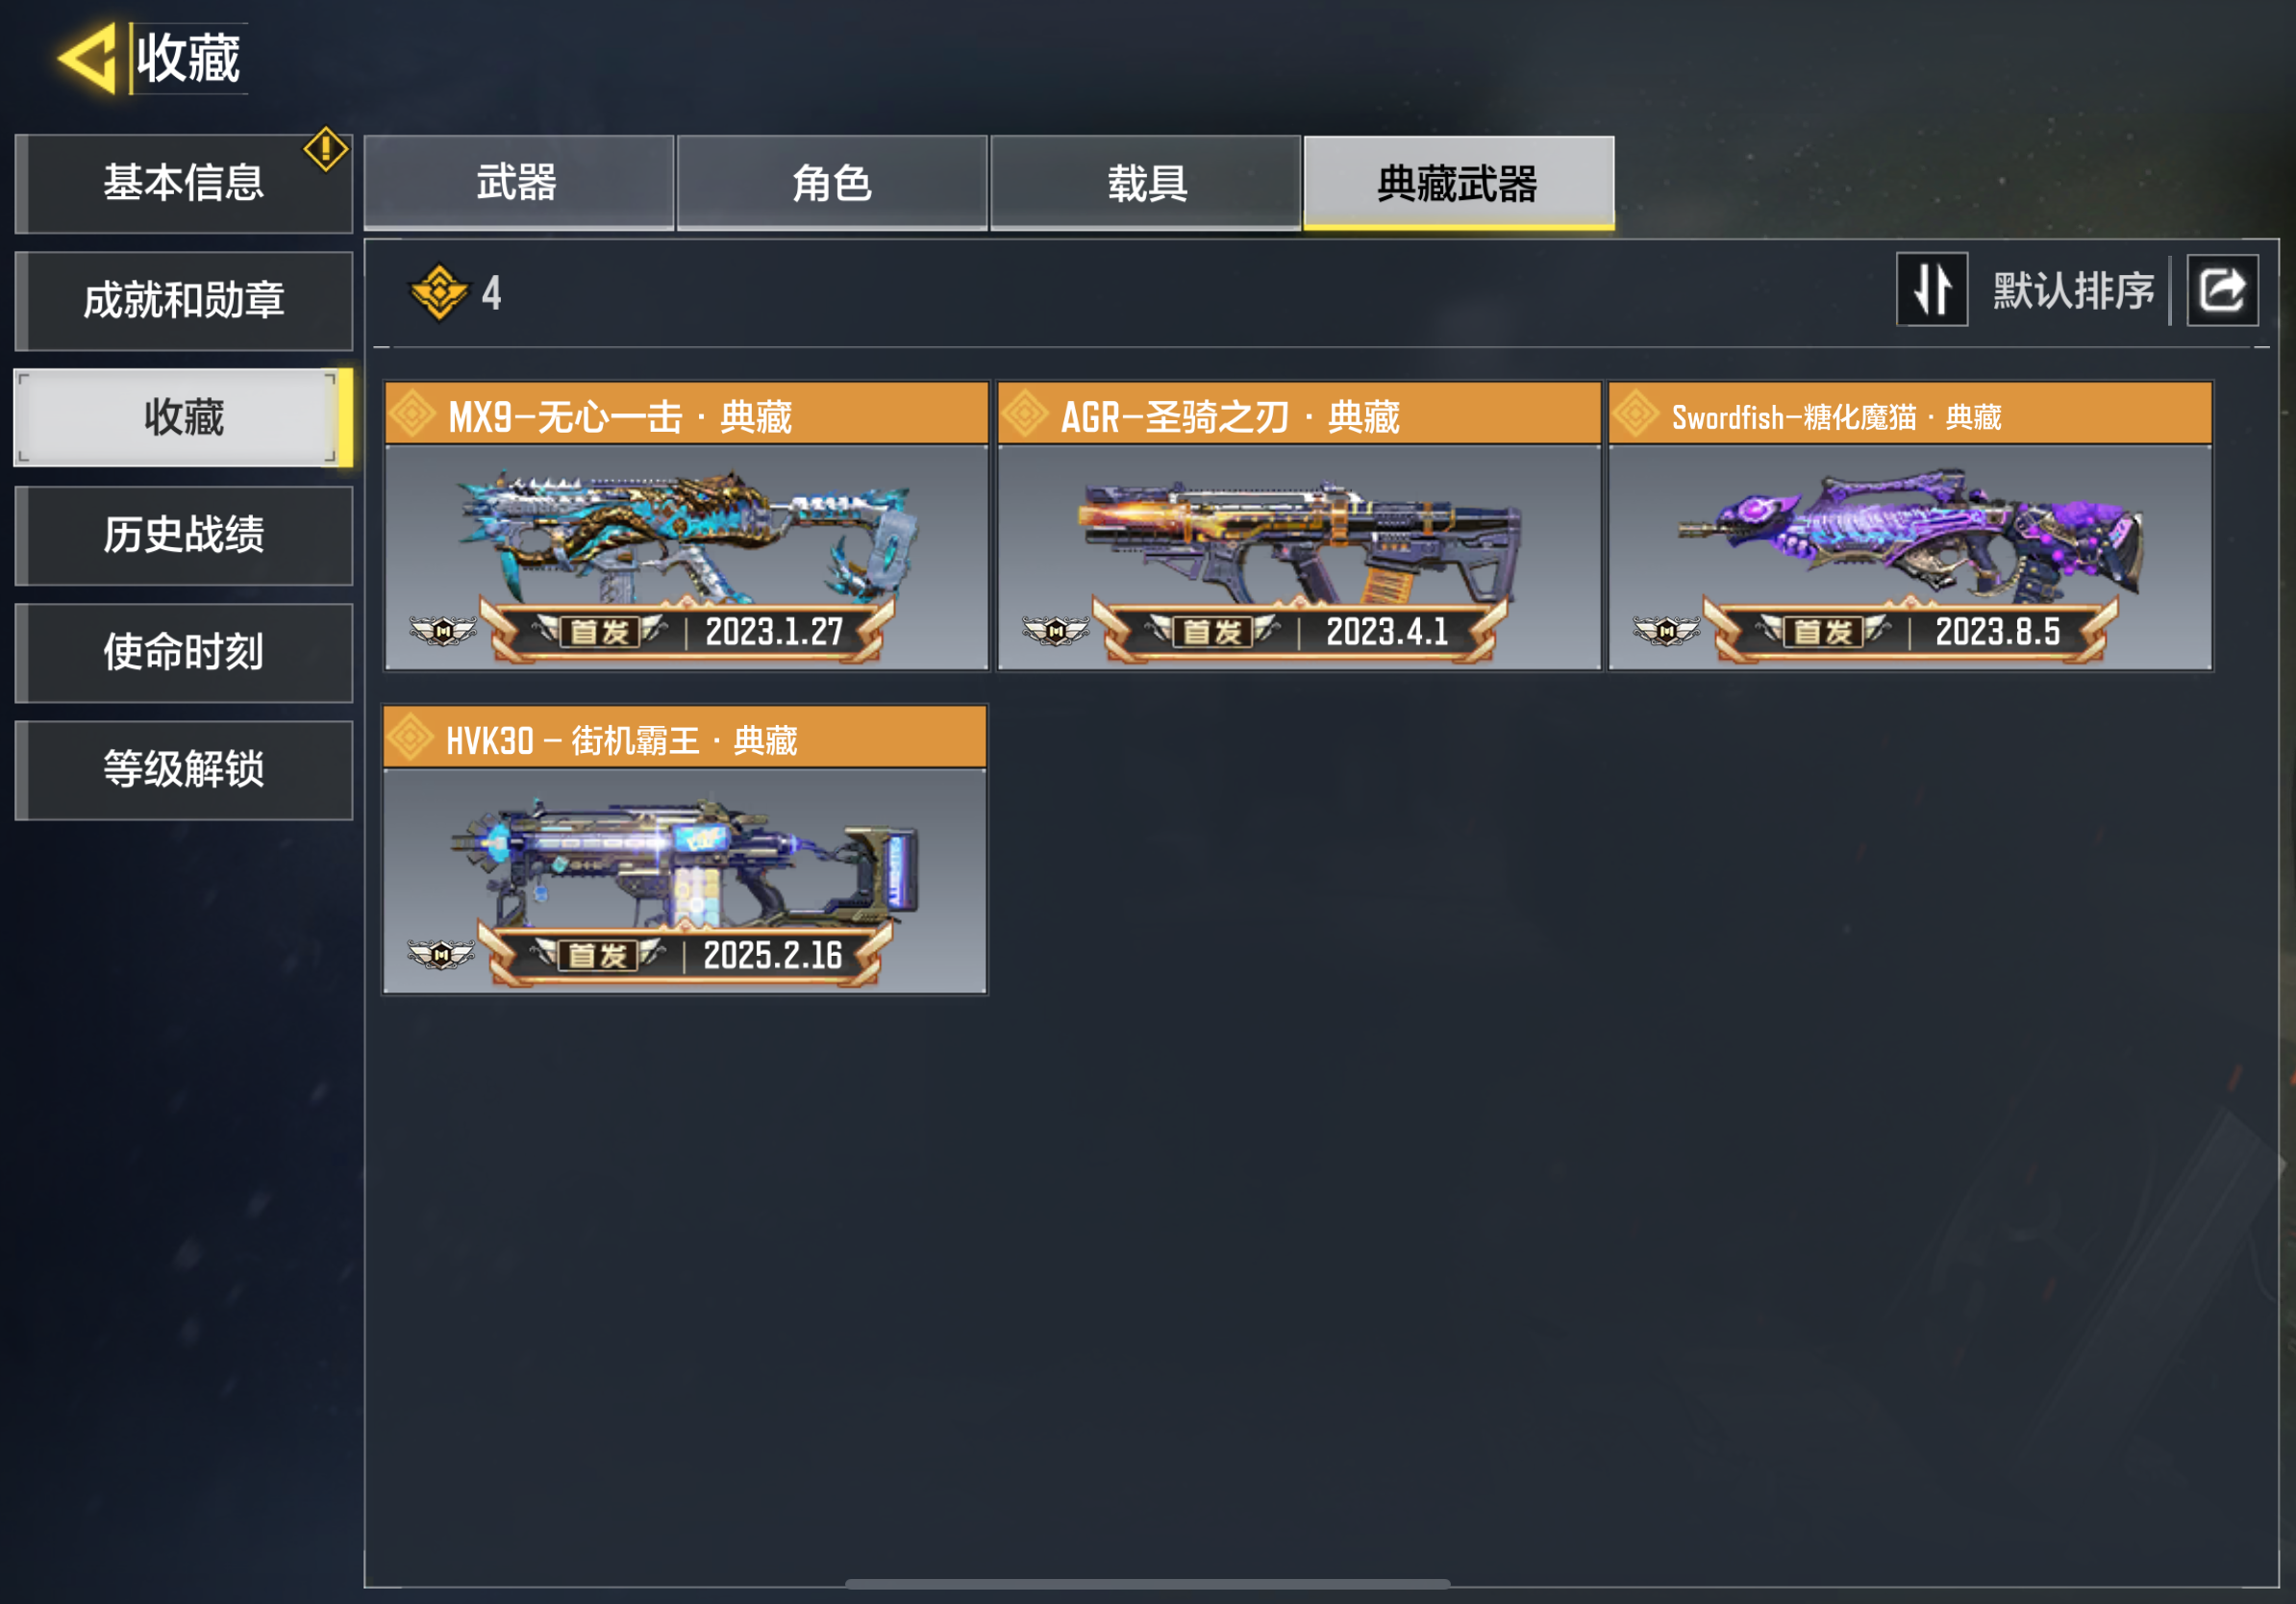Switch to the 角色 tab
Image resolution: width=2296 pixels, height=1604 pixels.
[x=832, y=183]
